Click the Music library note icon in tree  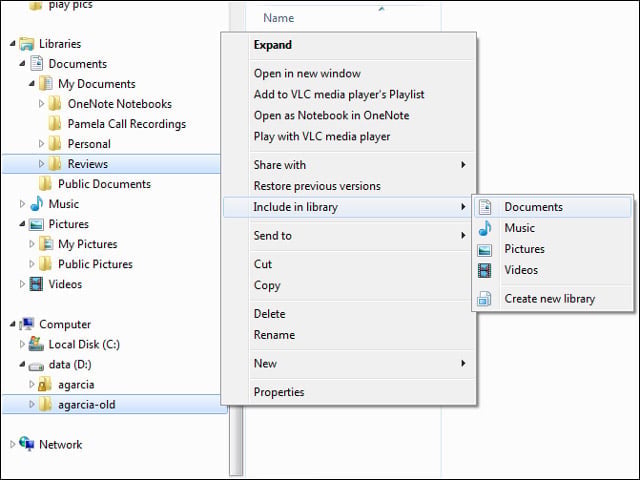(37, 204)
